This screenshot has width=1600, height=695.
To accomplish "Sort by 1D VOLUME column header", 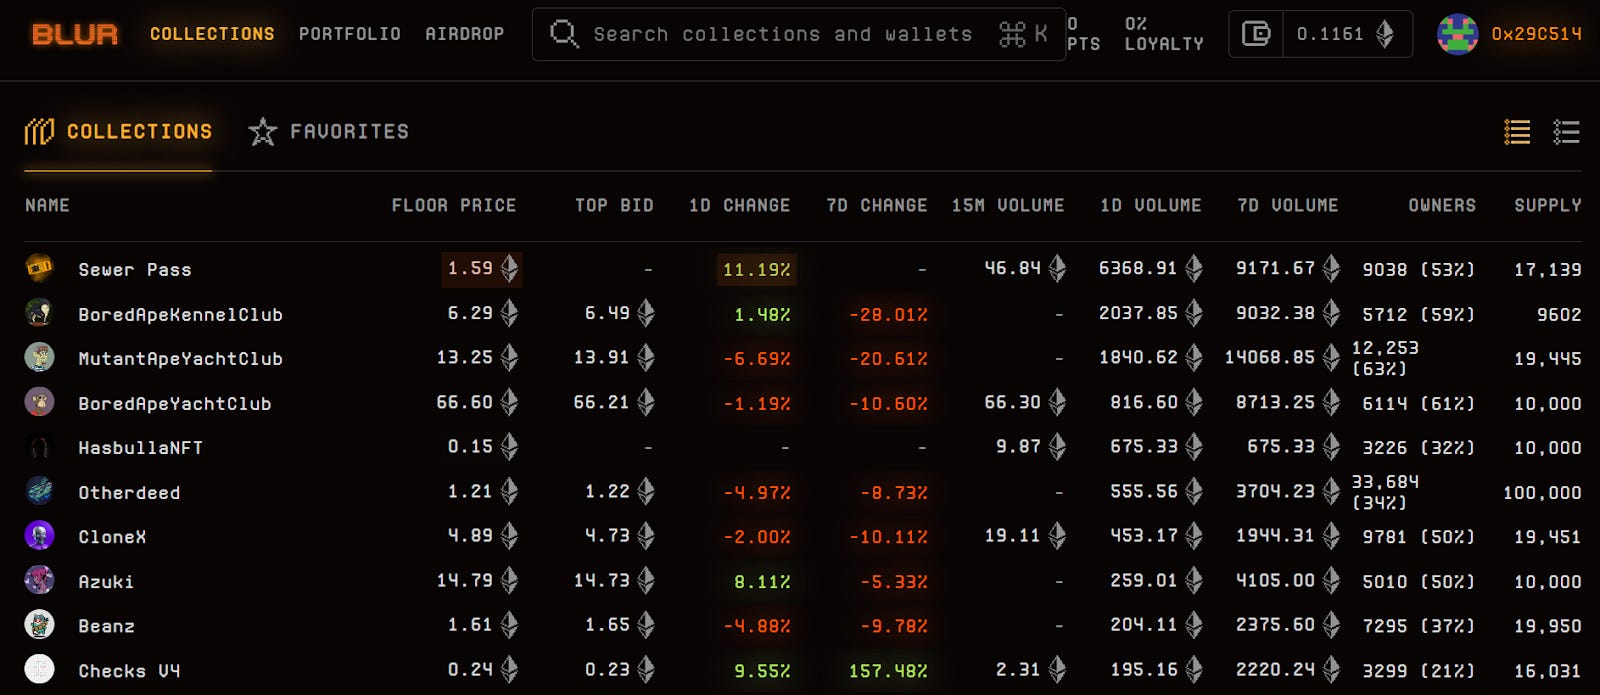I will [x=1150, y=205].
